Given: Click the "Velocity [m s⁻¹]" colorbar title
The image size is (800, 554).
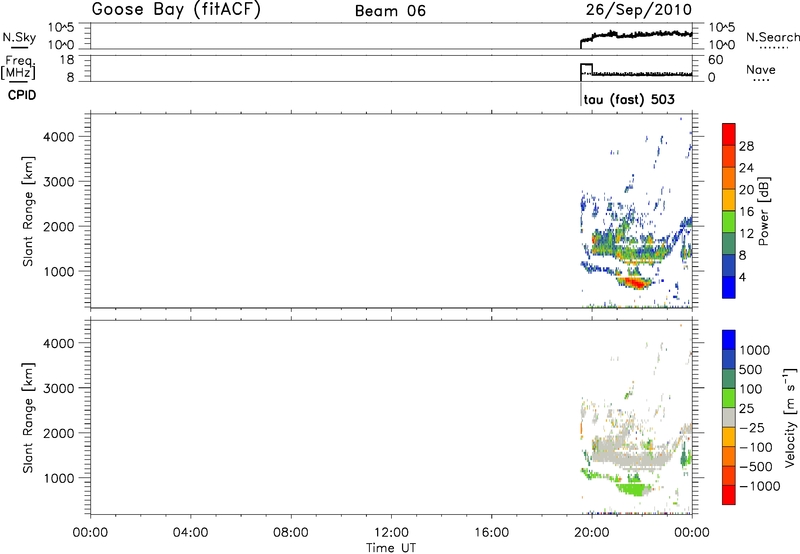Looking at the screenshot, I should click(790, 417).
